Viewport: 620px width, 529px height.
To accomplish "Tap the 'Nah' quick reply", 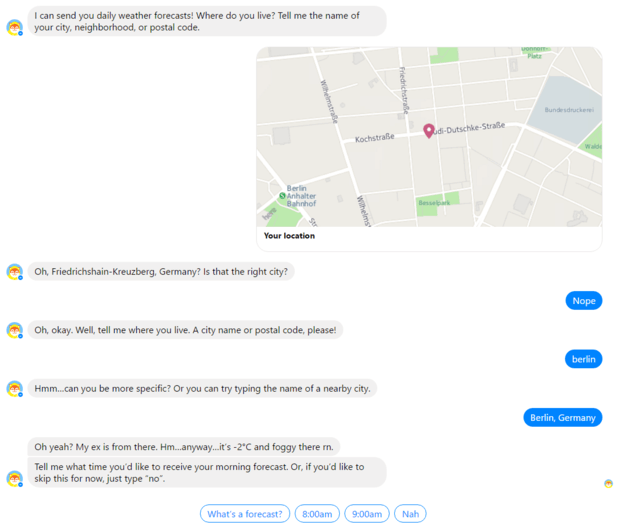I will (x=410, y=514).
